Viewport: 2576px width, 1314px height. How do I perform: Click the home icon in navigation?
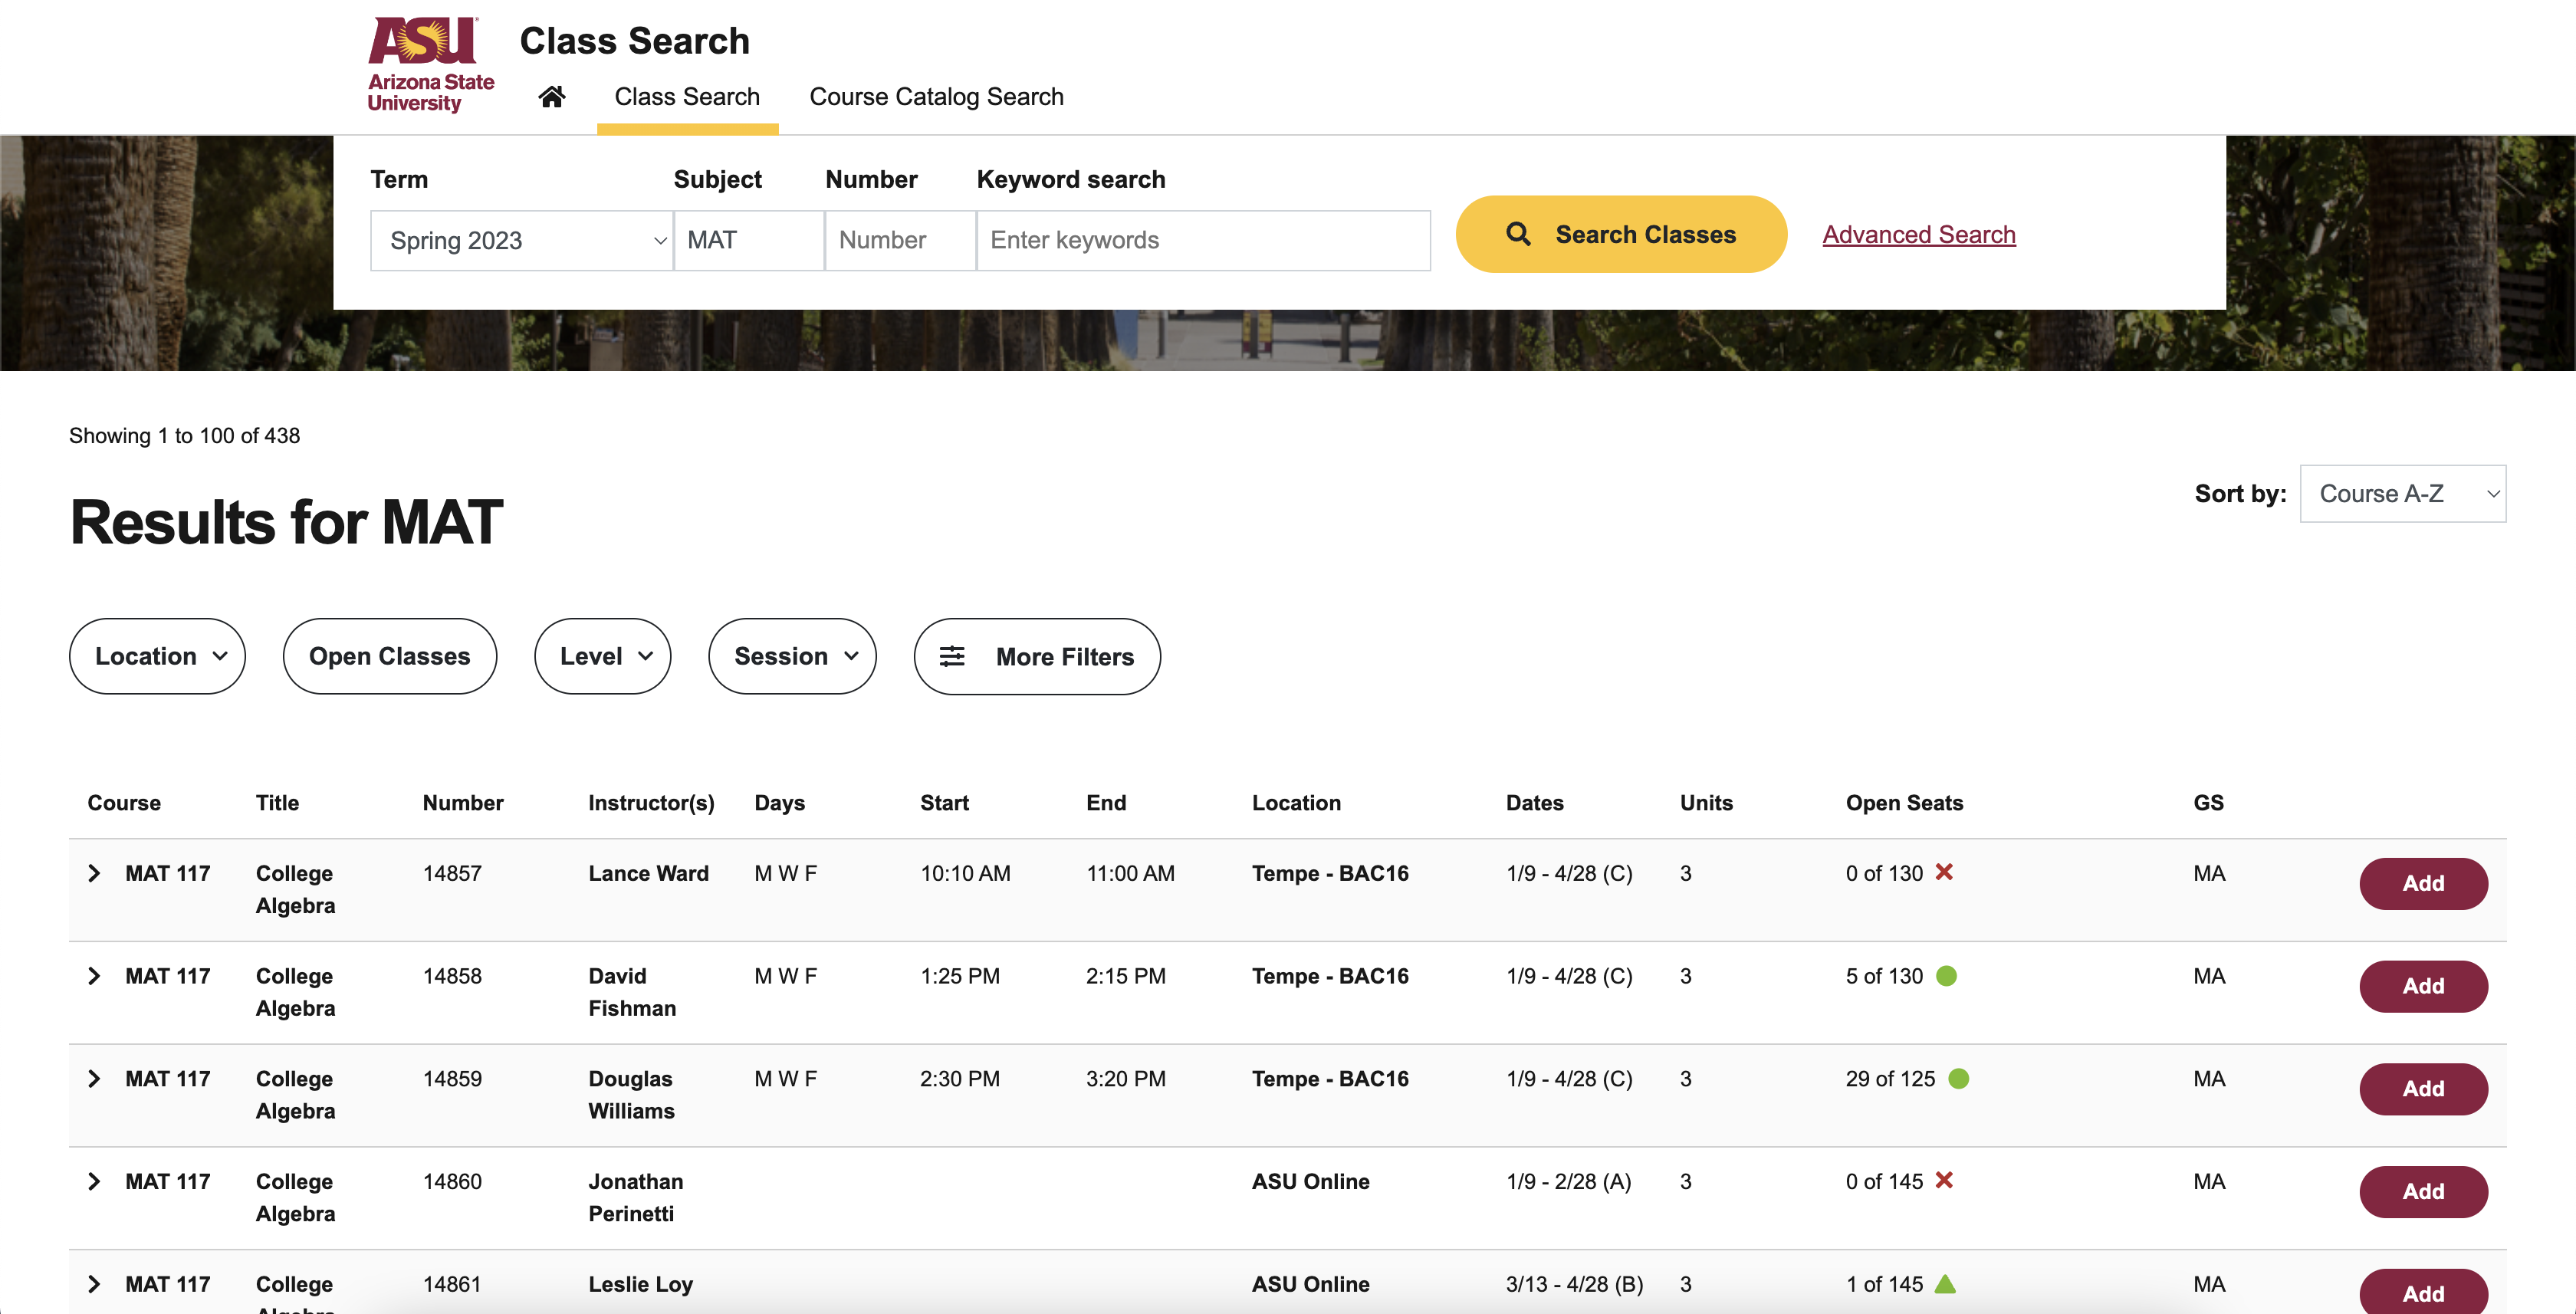[x=551, y=97]
